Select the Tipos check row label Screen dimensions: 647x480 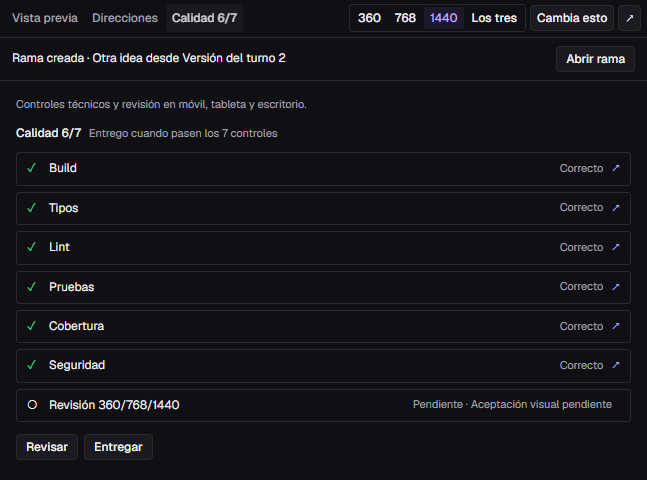click(x=64, y=208)
